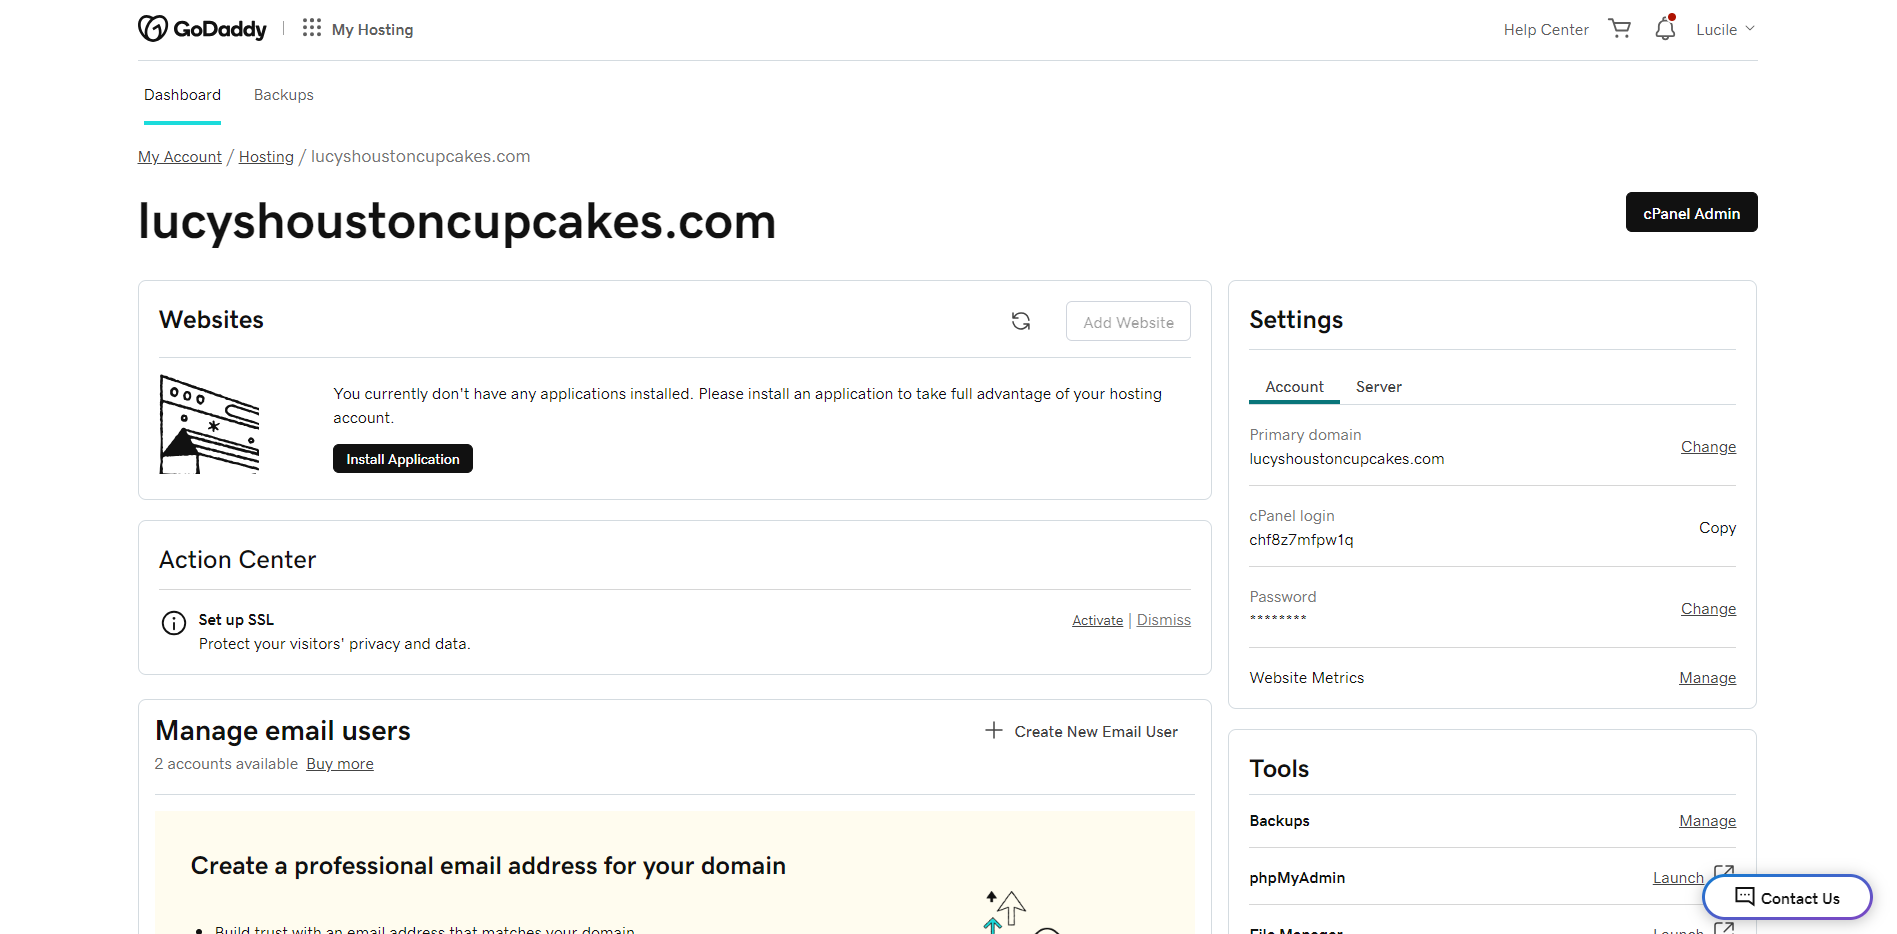Screen dimensions: 1897x934
Task: Expand the Lucile account dropdown
Action: [1723, 29]
